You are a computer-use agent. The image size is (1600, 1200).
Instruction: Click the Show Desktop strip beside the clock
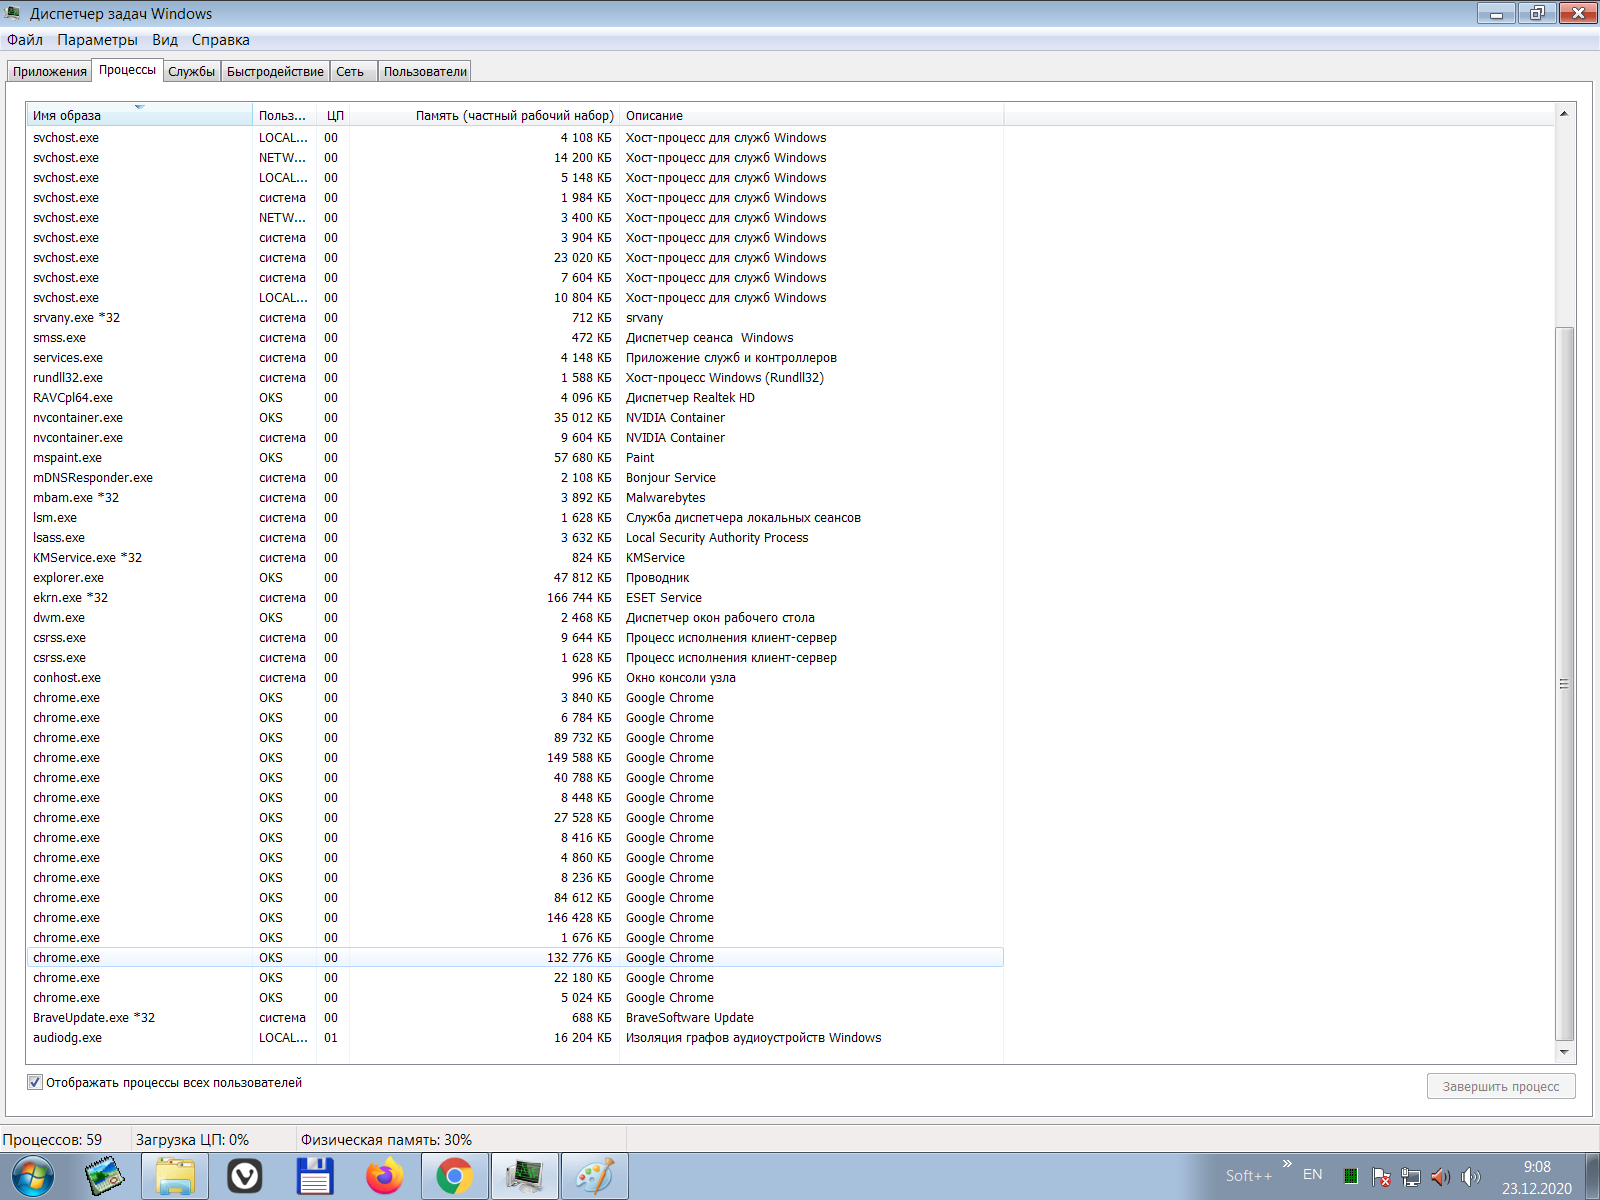coord(1592,1176)
